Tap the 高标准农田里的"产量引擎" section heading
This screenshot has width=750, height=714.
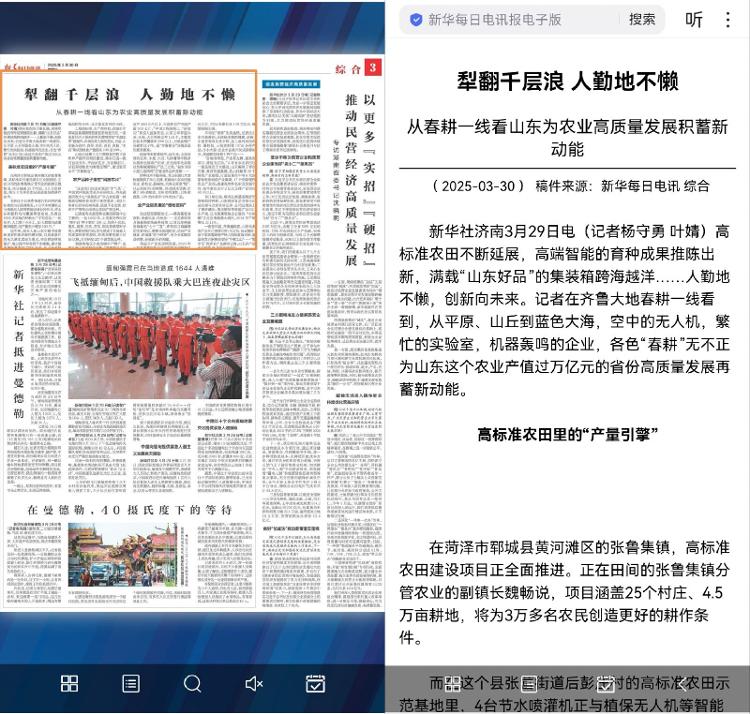click(566, 434)
